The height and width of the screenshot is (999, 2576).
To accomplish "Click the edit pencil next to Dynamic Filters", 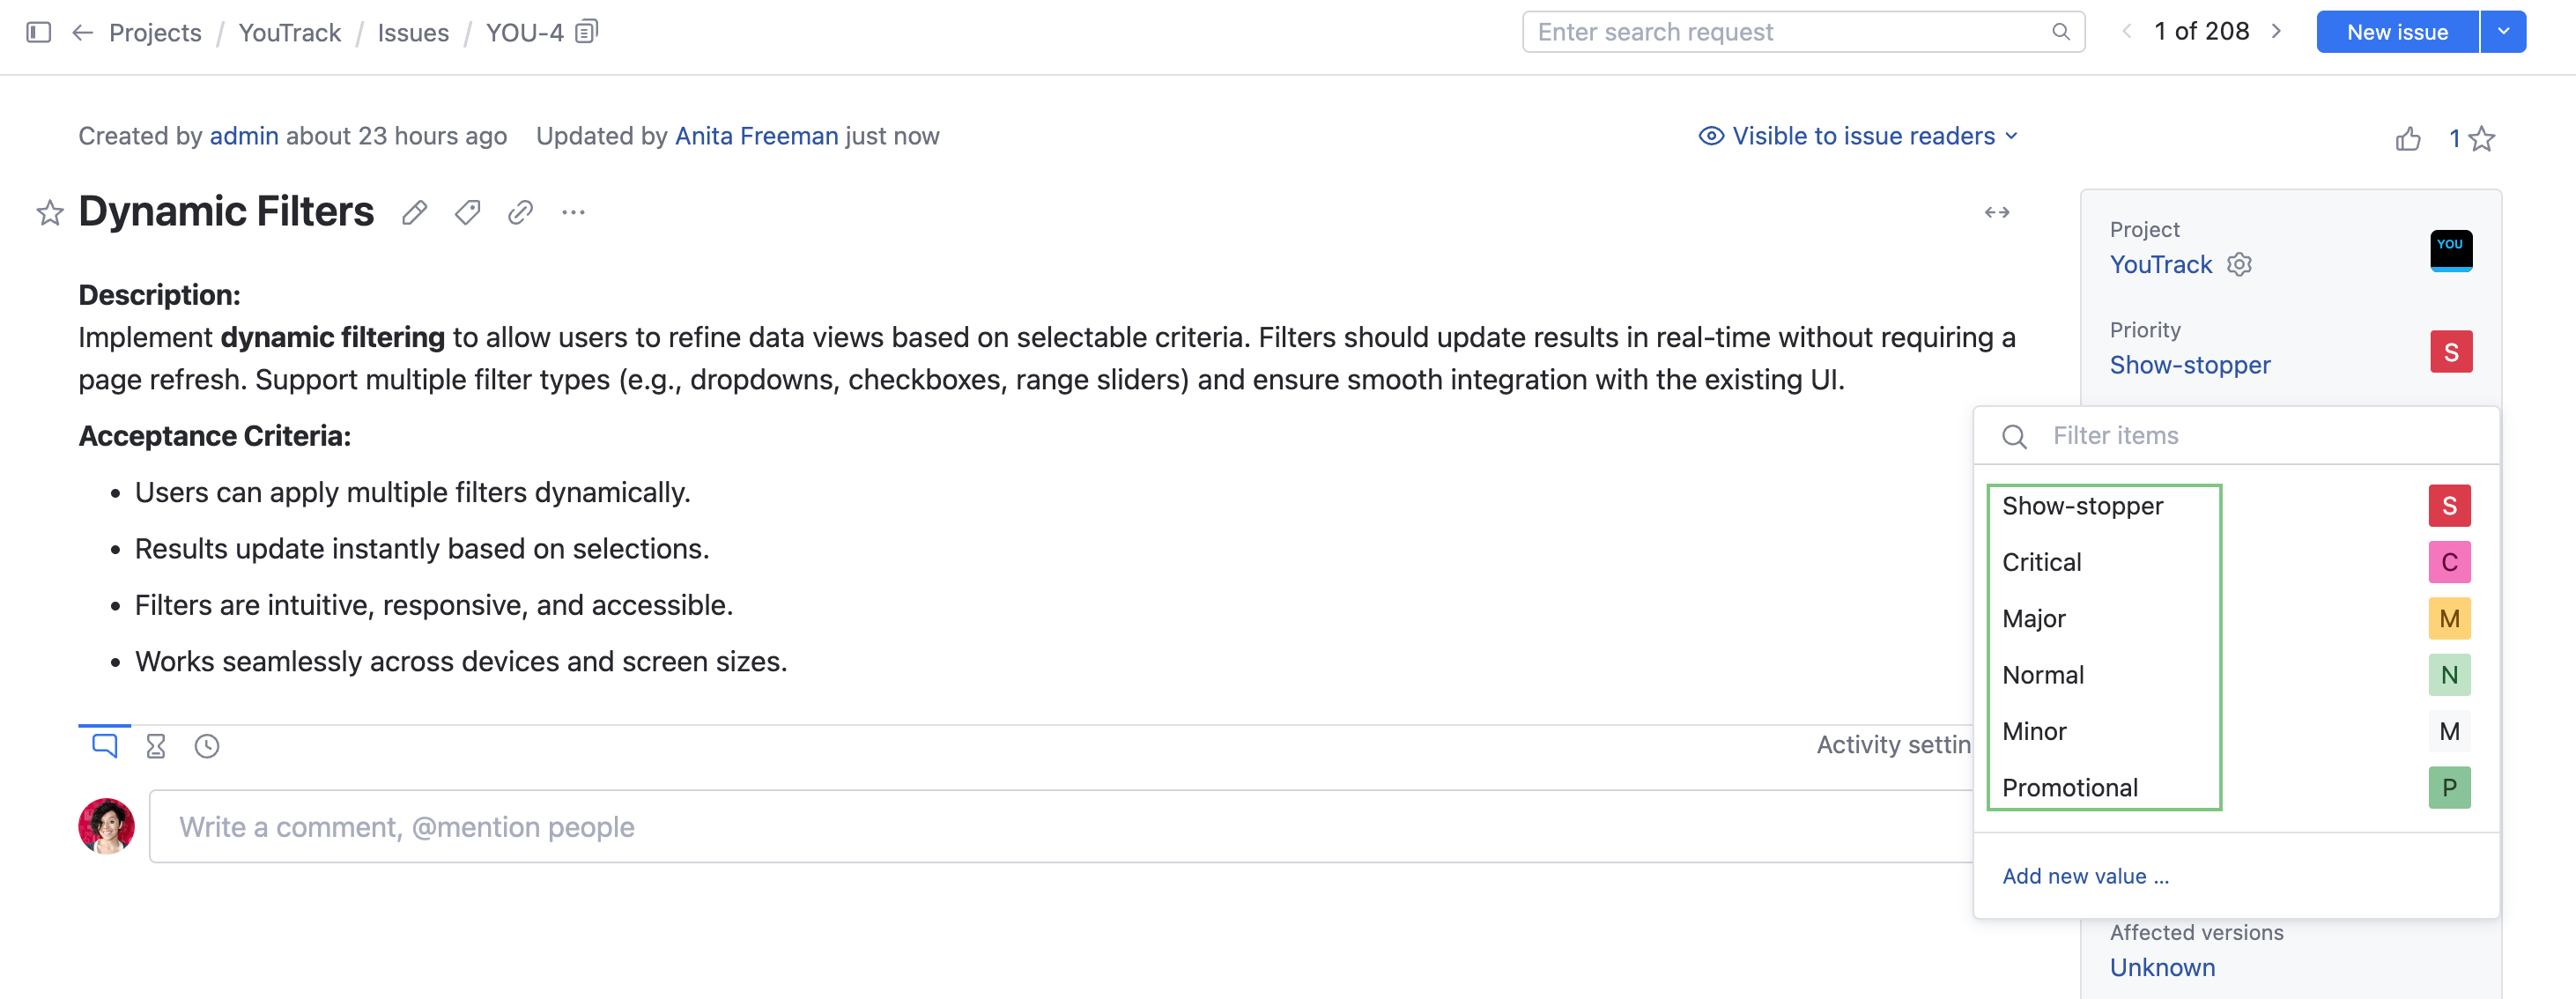I will [415, 212].
